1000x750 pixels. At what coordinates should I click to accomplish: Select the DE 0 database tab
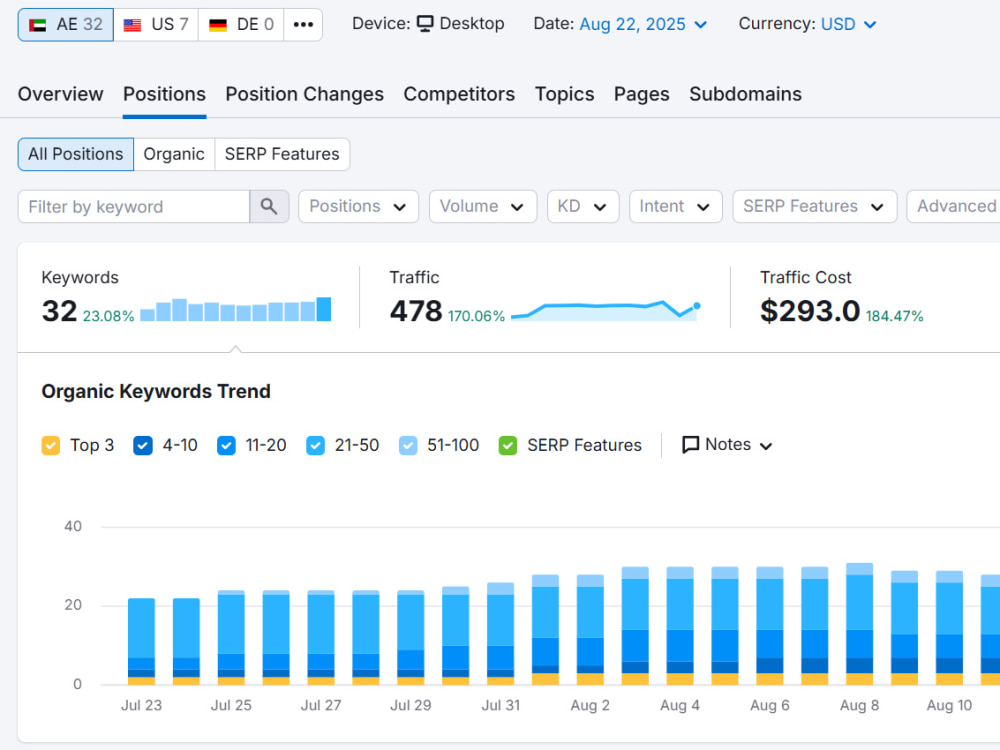click(241, 25)
